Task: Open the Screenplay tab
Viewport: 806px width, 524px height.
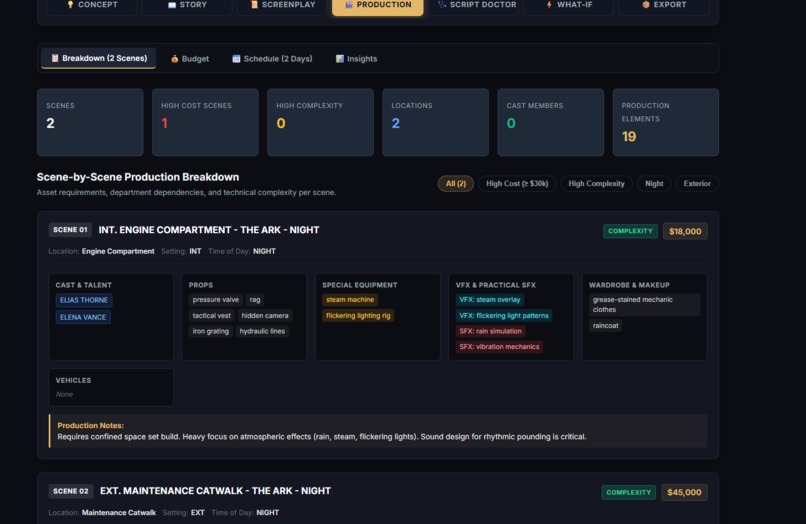Action: tap(282, 5)
